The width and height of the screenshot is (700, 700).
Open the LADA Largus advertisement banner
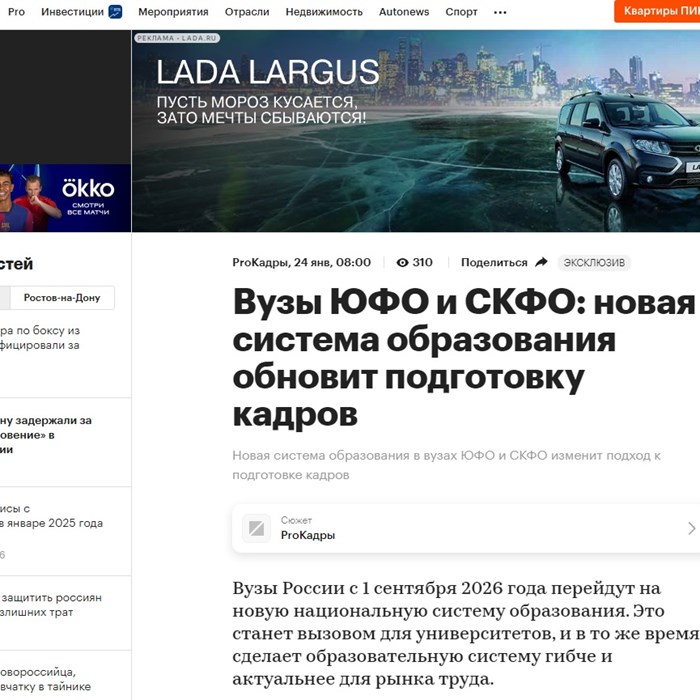(416, 131)
